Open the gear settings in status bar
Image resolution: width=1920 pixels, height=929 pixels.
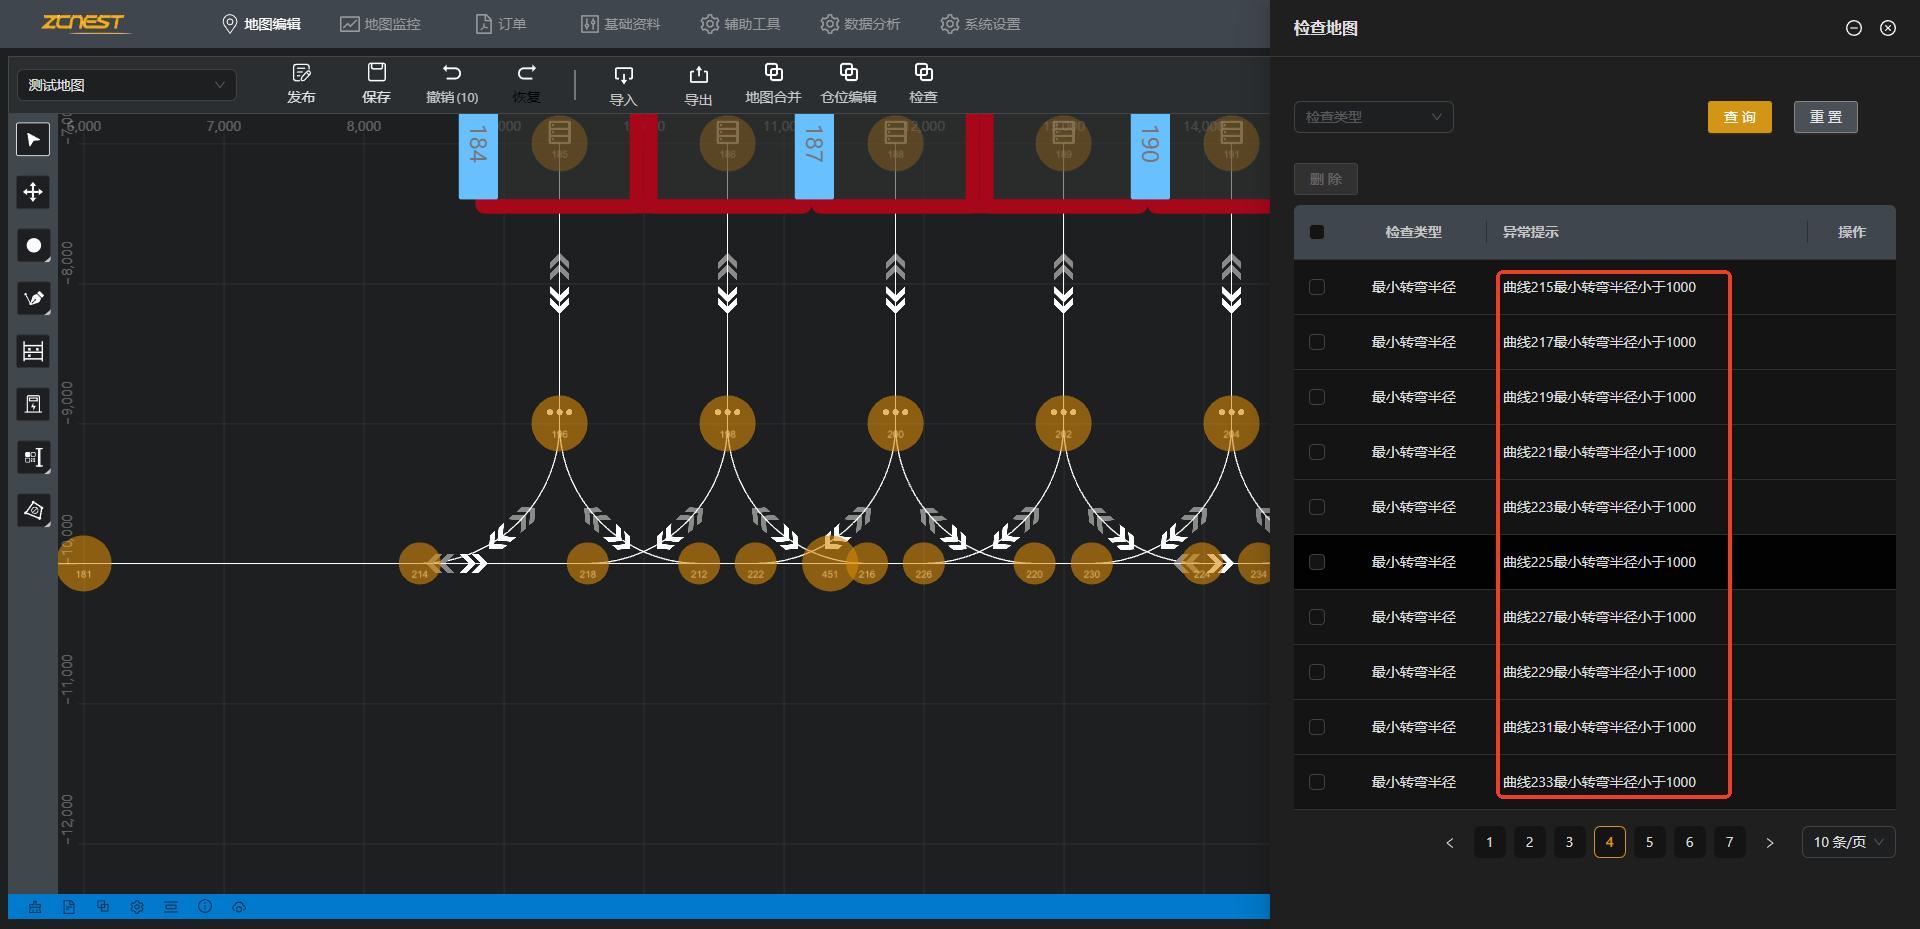[x=137, y=907]
